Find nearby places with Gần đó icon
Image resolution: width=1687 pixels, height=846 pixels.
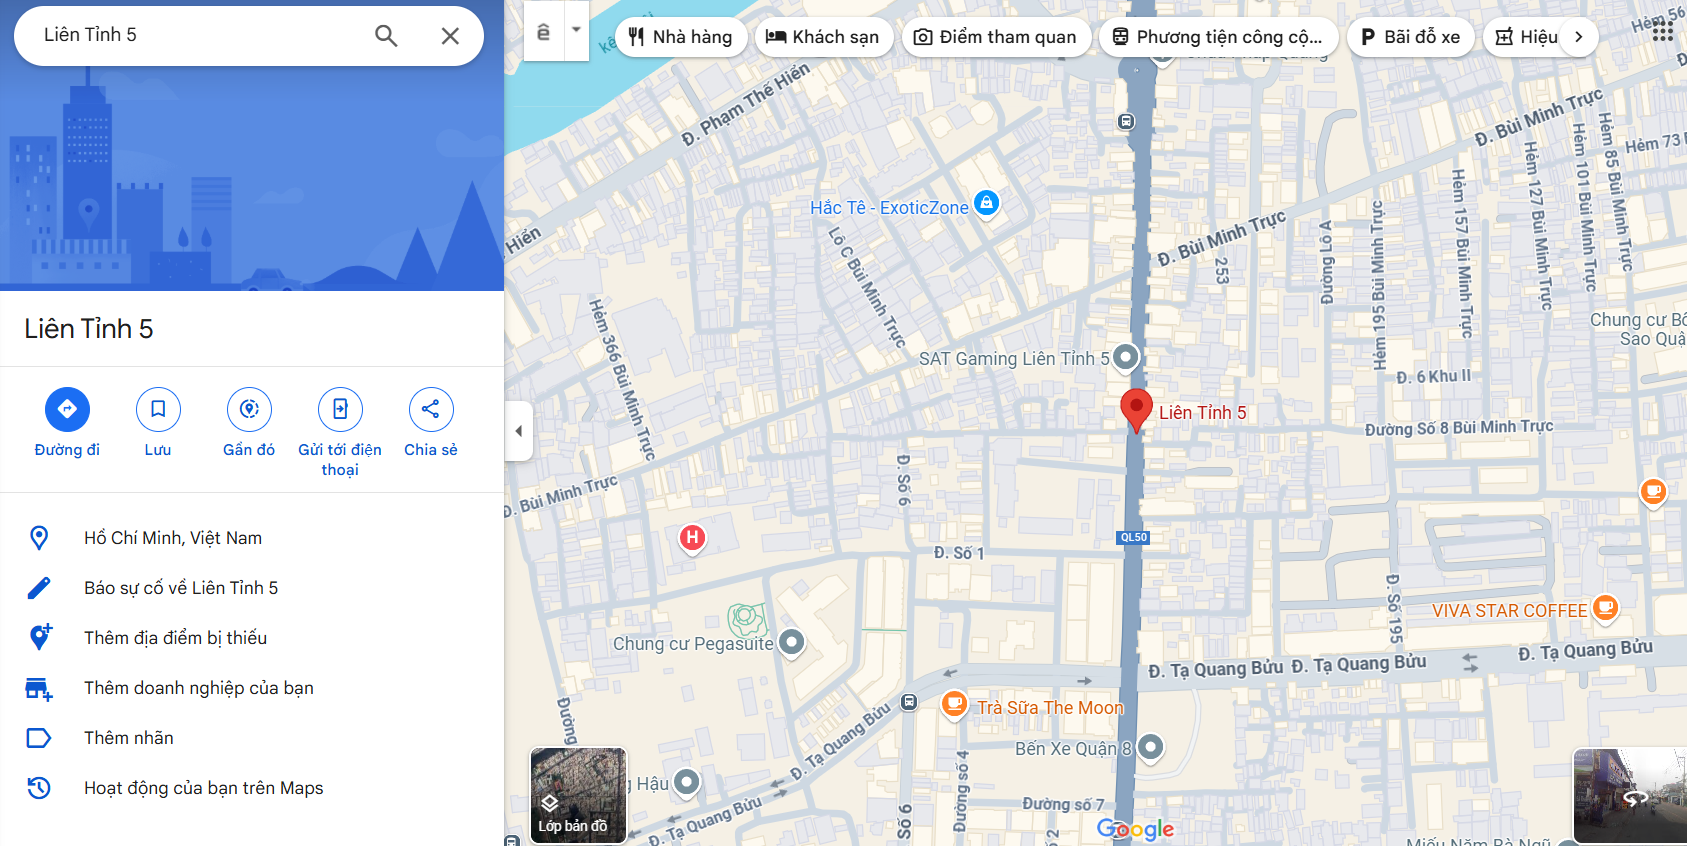click(x=249, y=409)
